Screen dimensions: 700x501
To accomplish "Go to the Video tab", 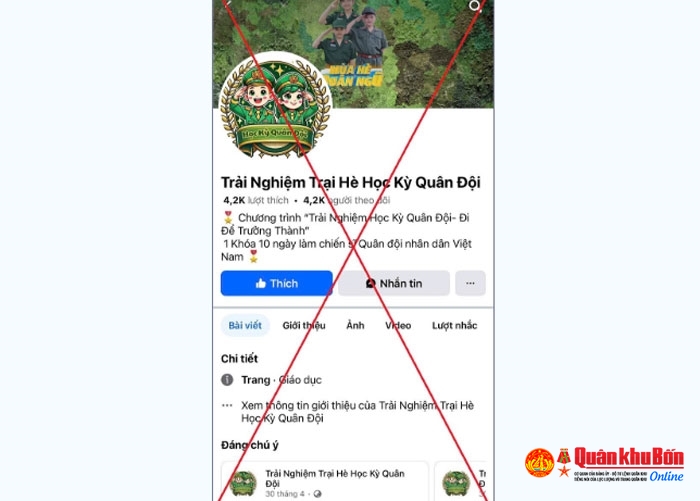I will (398, 326).
